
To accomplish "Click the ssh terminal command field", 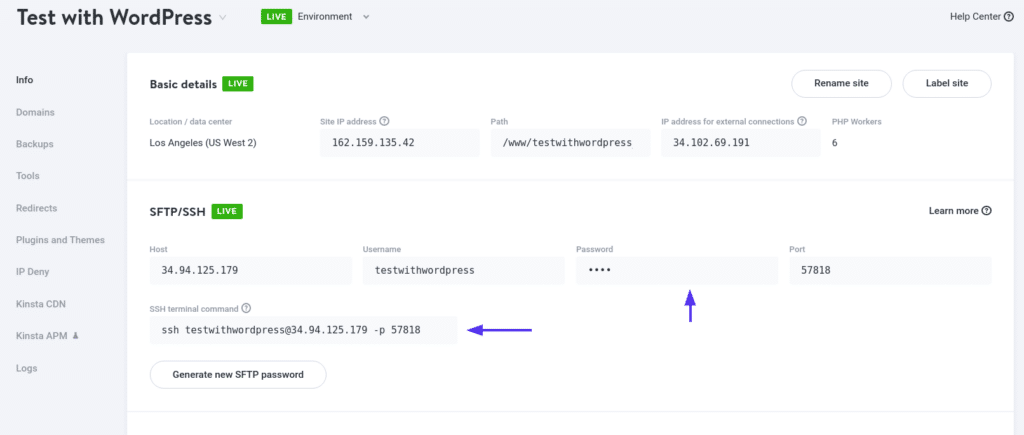I will [x=303, y=330].
